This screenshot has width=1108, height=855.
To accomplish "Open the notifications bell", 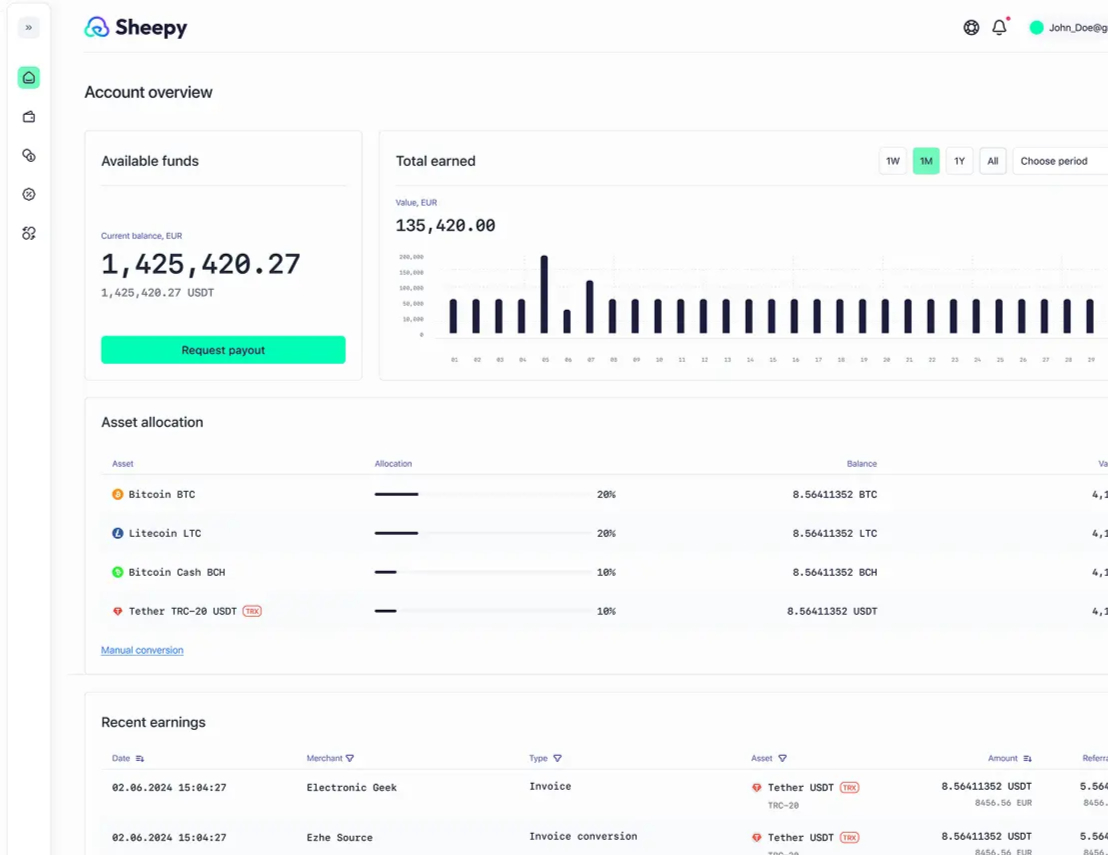I will (999, 28).
